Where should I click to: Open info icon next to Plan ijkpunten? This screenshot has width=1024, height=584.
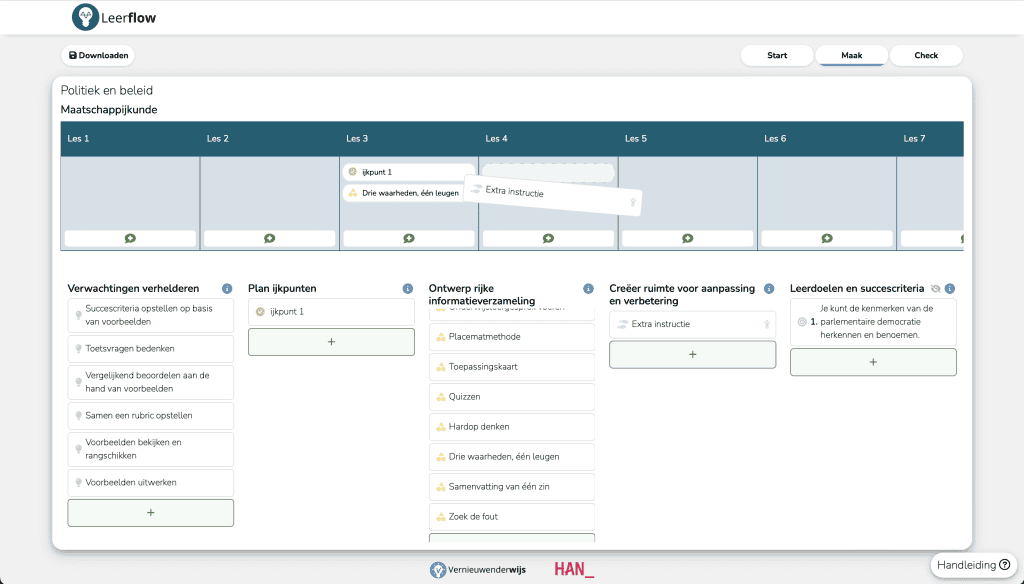[x=407, y=289]
